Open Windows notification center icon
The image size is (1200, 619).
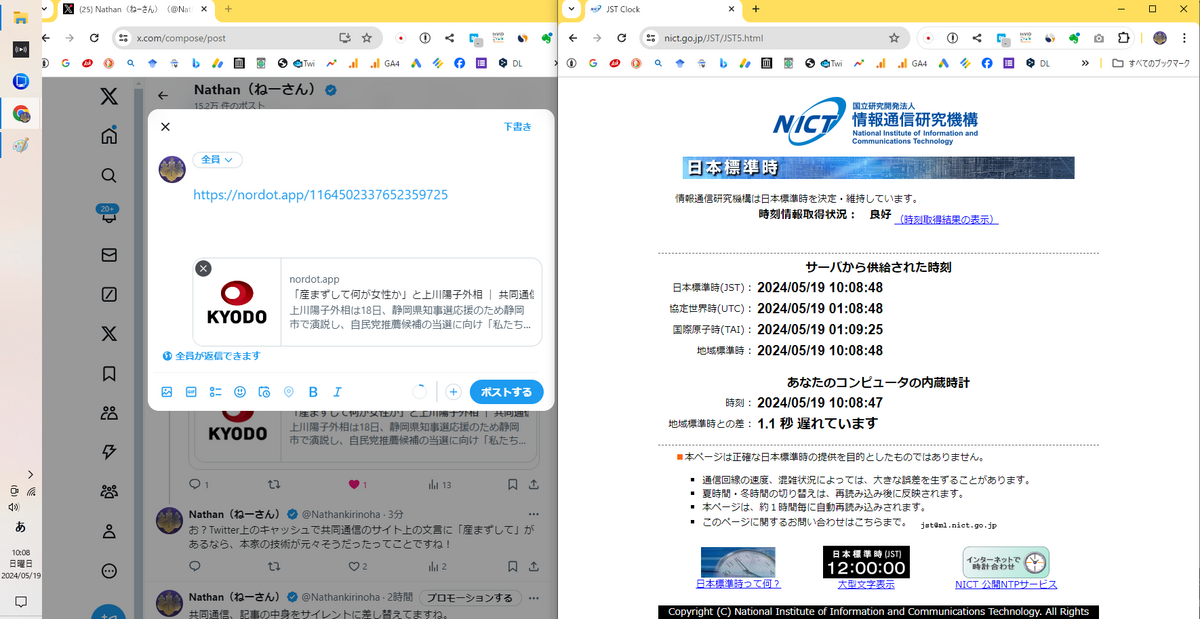(20, 602)
